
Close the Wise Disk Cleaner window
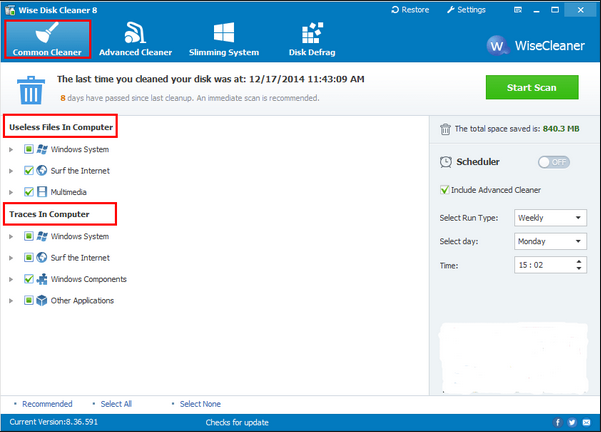(x=580, y=10)
